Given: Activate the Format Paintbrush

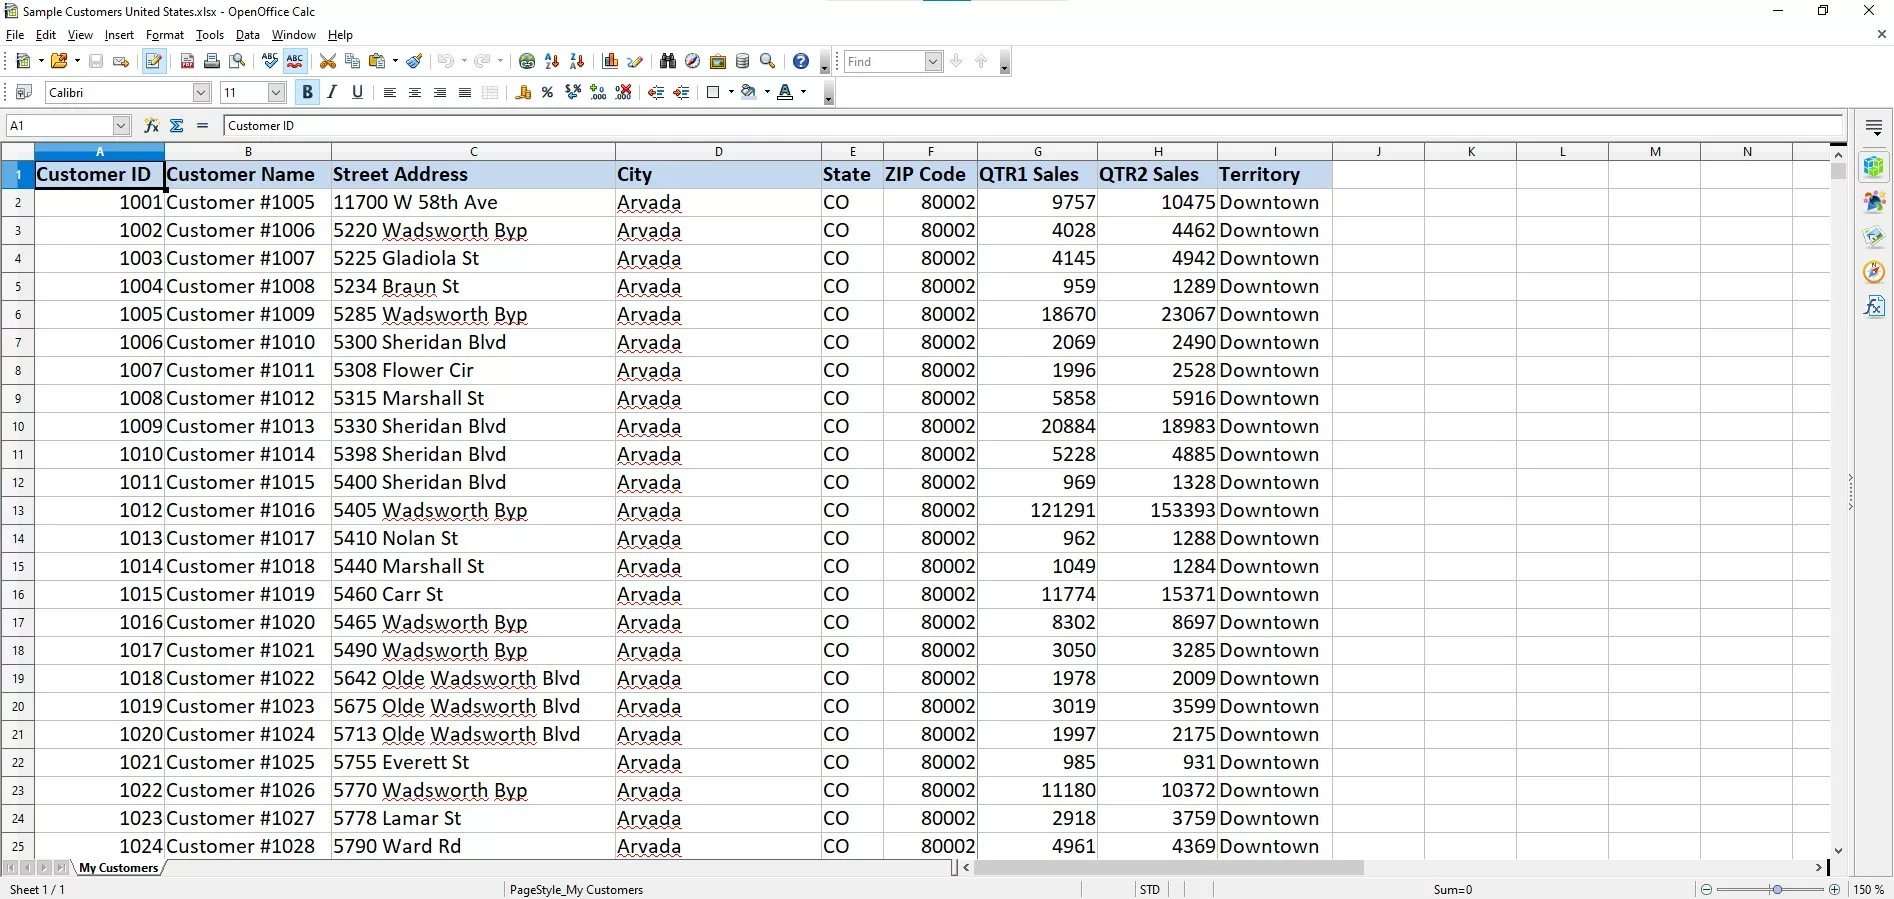Looking at the screenshot, I should tap(414, 62).
